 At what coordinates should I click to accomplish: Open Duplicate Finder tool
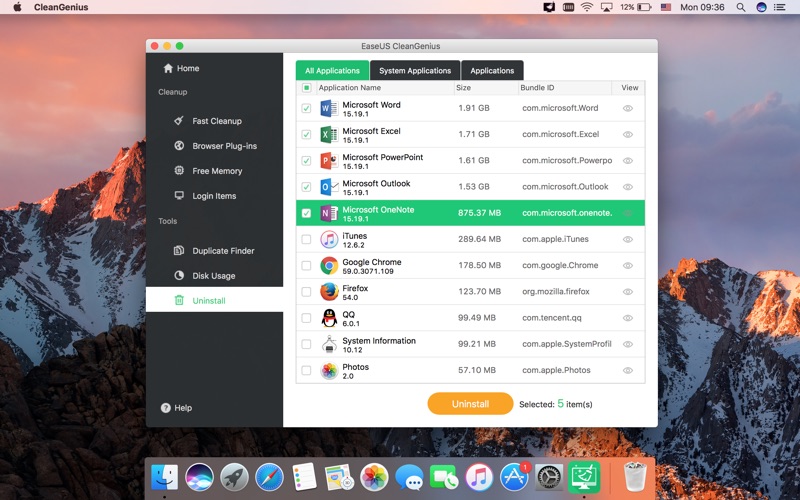pos(214,251)
